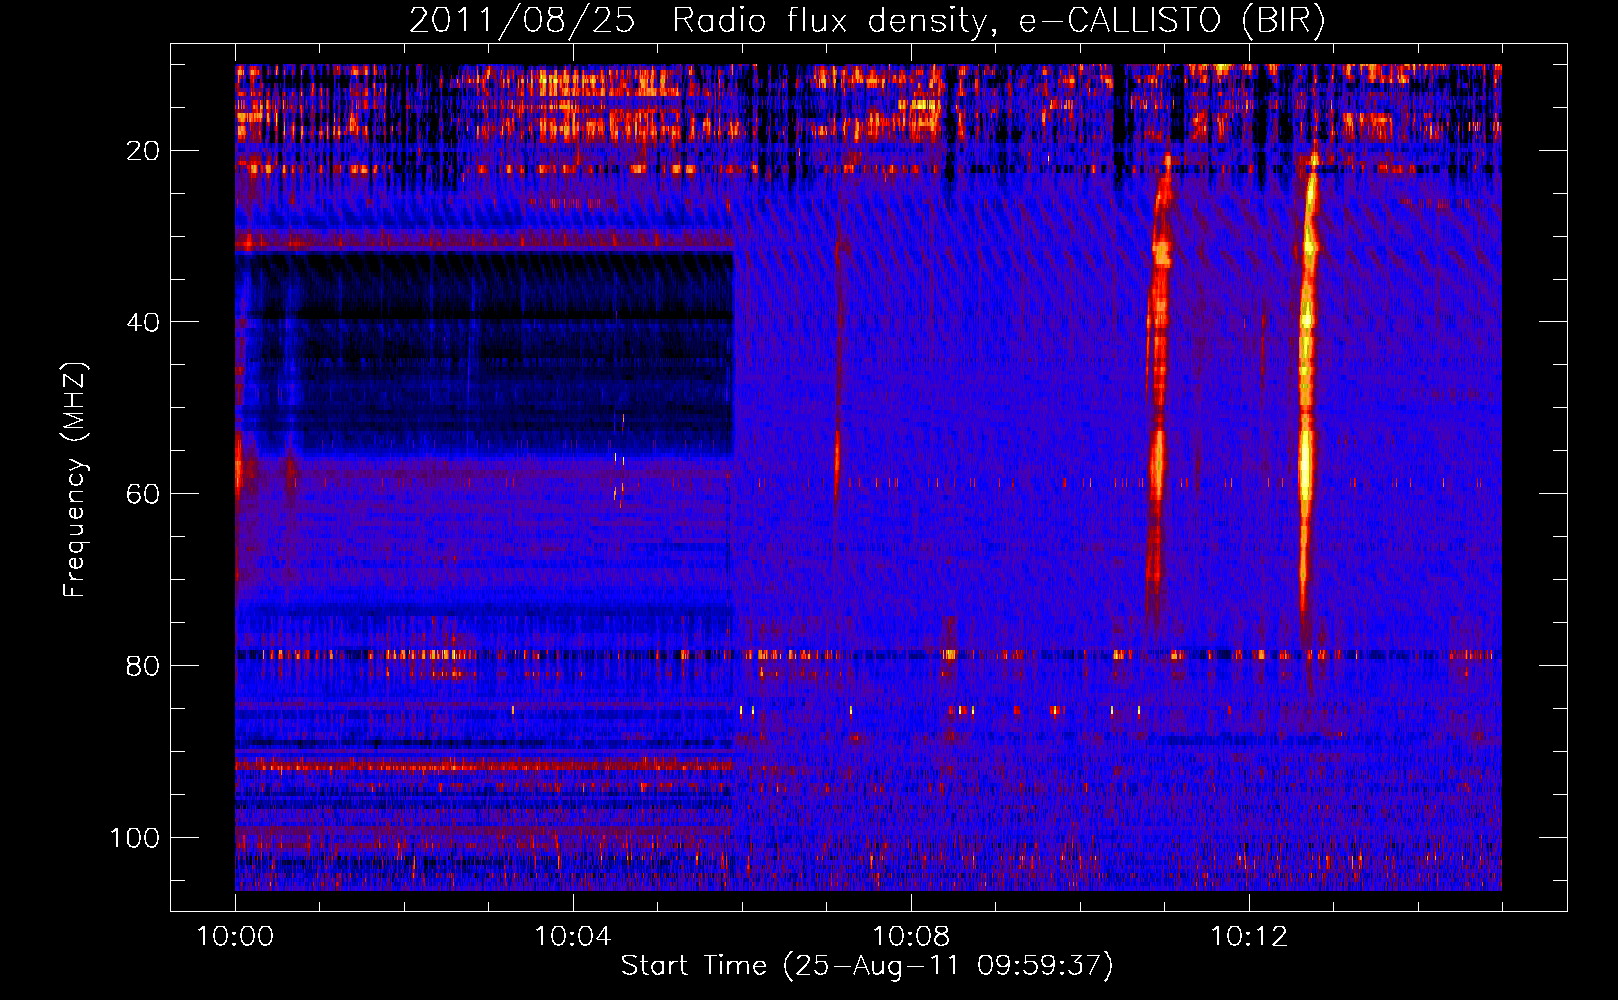The width and height of the screenshot is (1618, 1000).
Task: Click the '60' frequency tick label
Action: coord(143,494)
